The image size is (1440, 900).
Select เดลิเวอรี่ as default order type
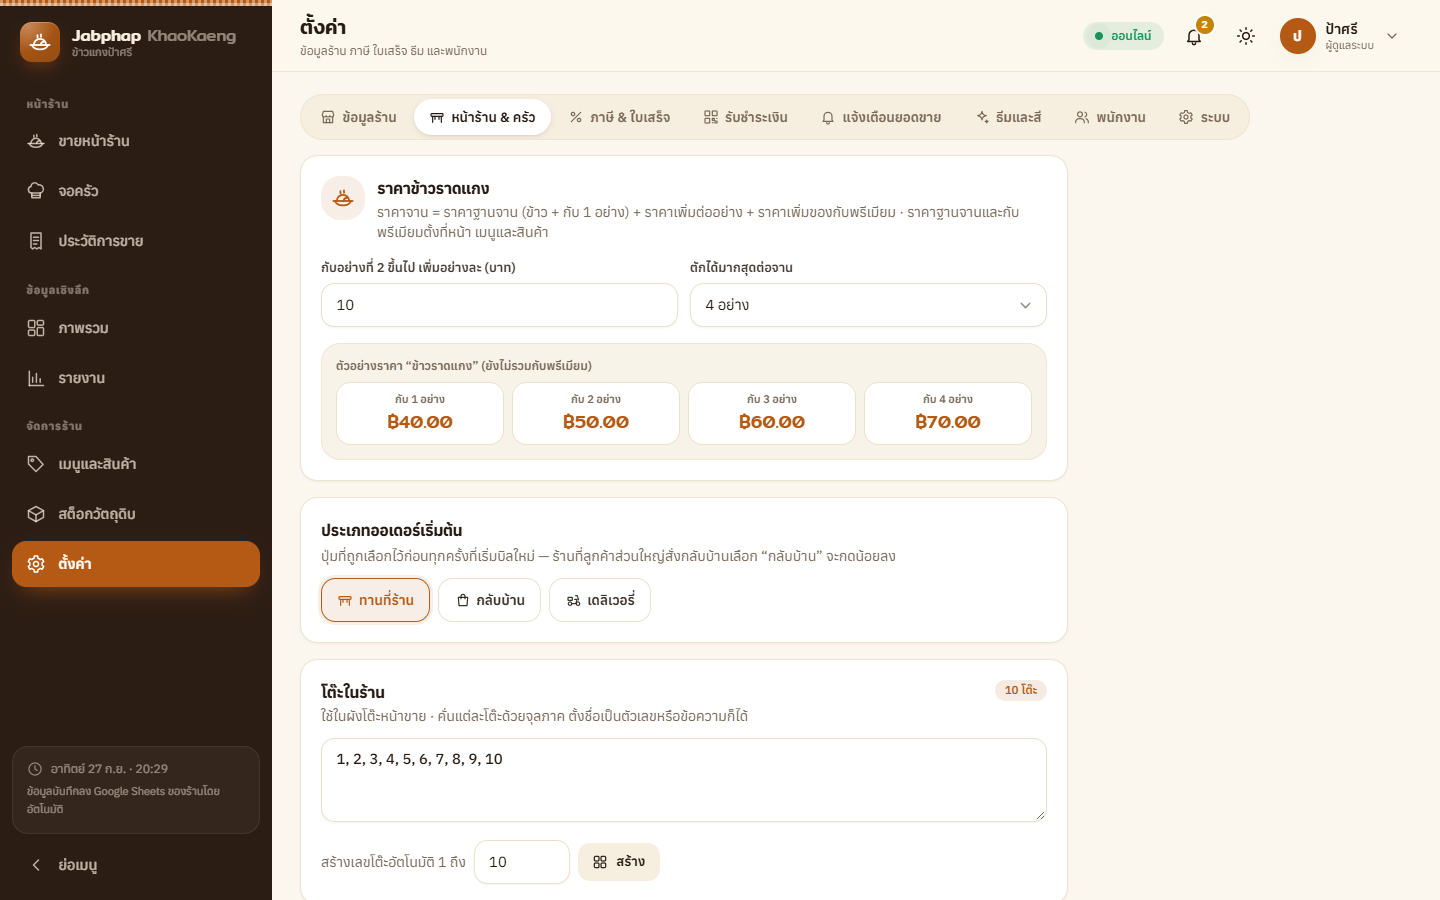click(600, 600)
